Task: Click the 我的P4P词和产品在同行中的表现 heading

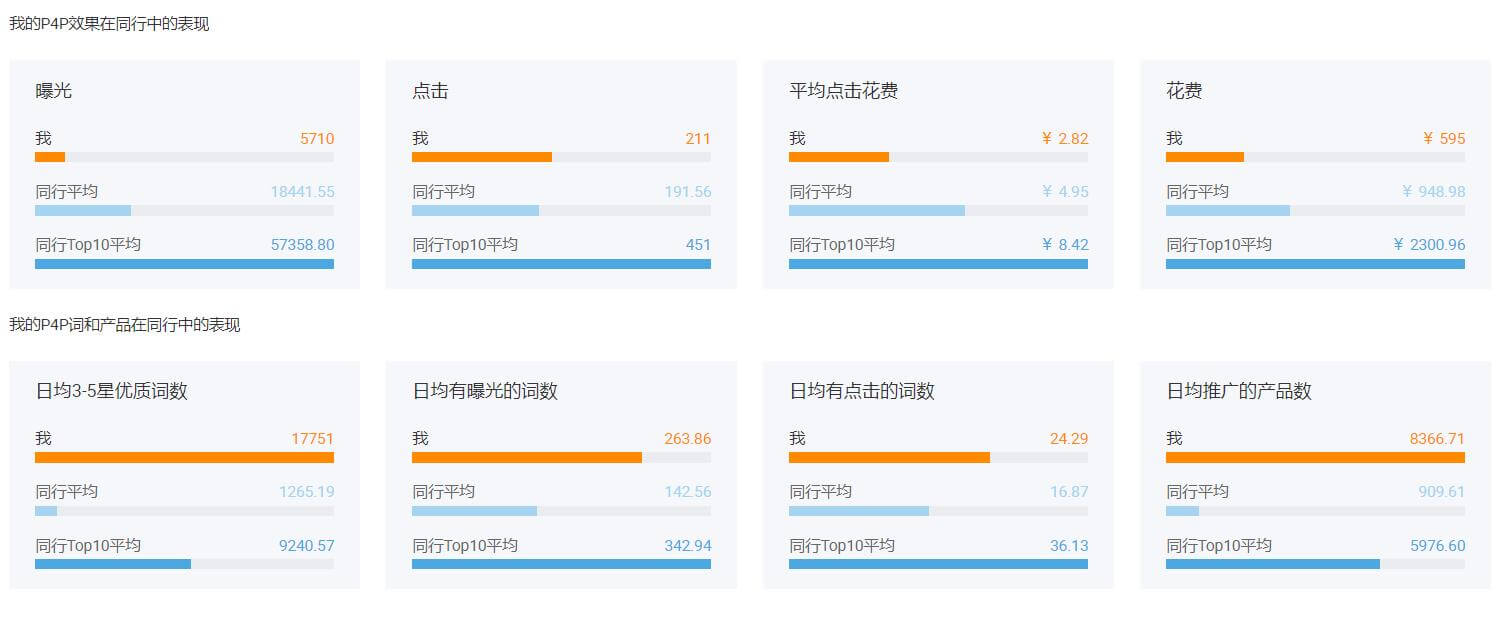Action: point(125,325)
